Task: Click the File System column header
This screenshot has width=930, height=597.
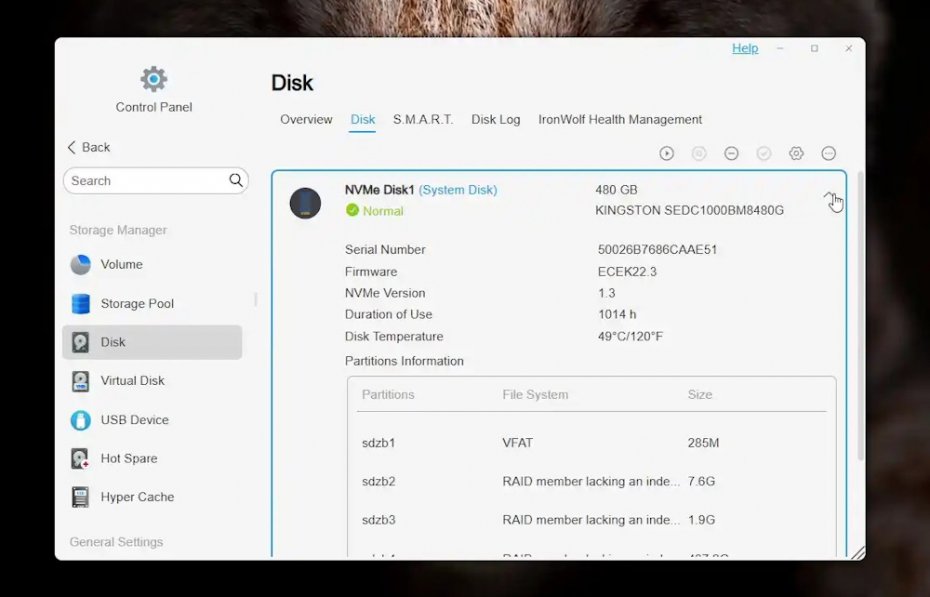Action: (535, 395)
